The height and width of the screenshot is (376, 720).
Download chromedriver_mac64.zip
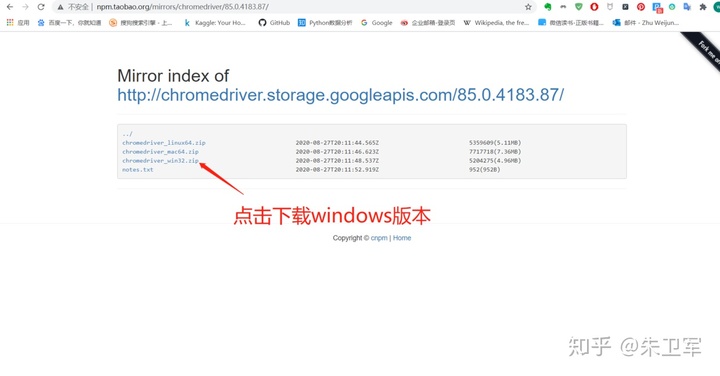click(x=160, y=152)
